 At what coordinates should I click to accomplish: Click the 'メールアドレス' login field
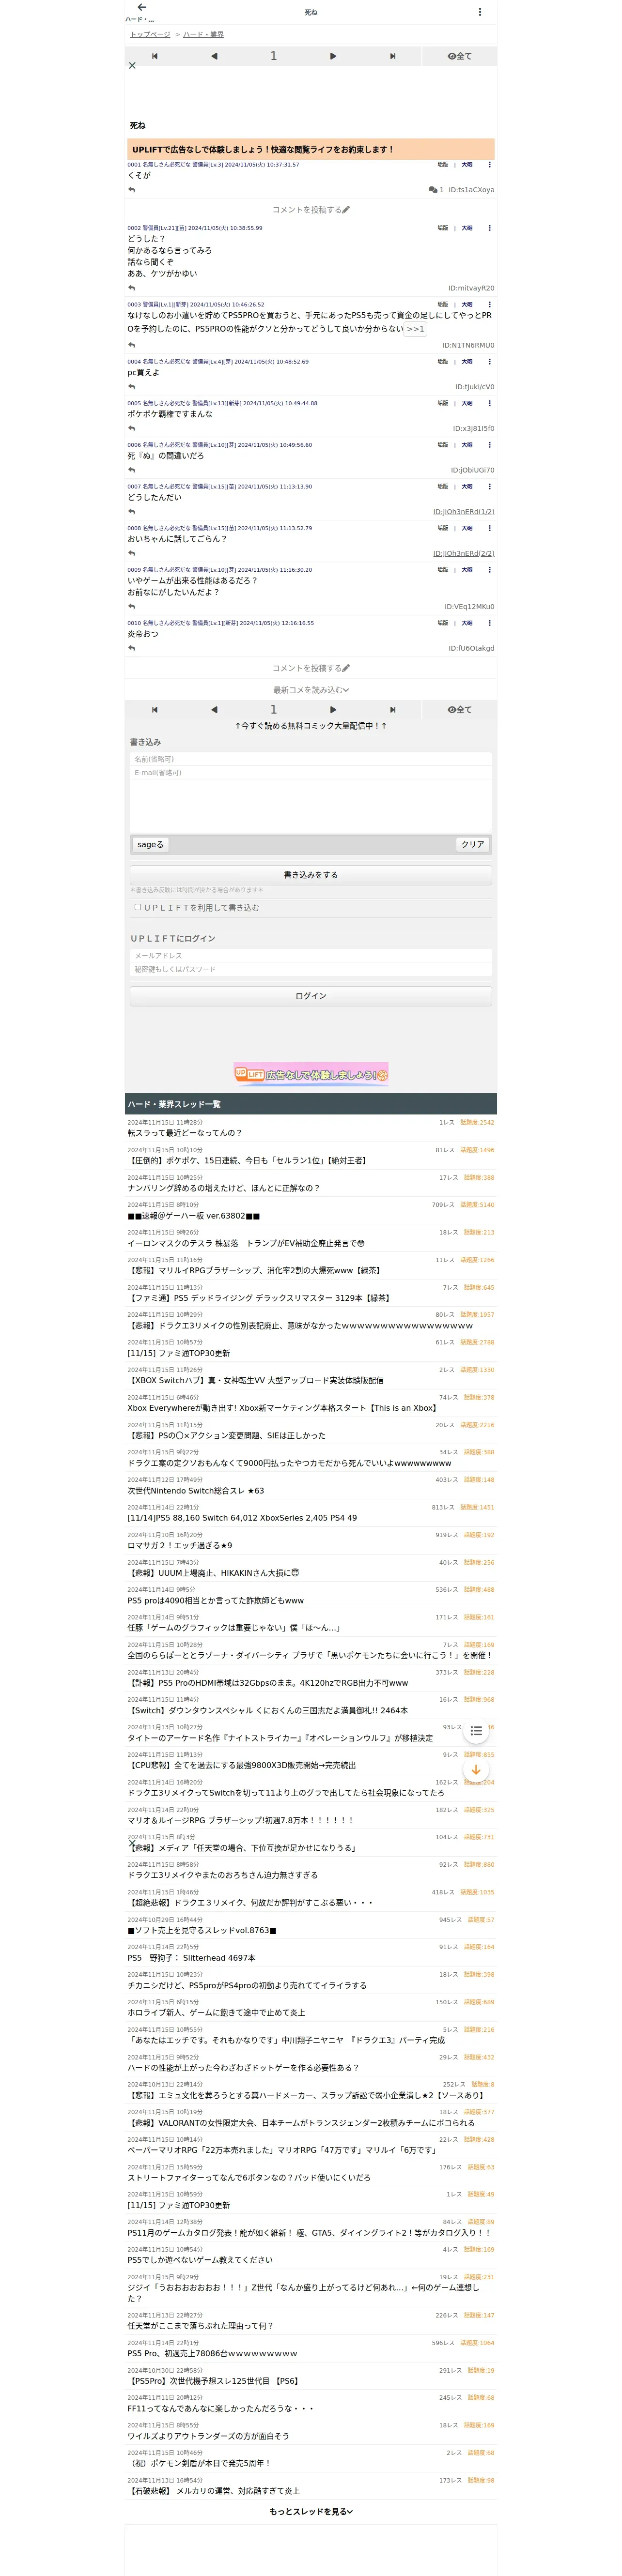click(x=311, y=956)
